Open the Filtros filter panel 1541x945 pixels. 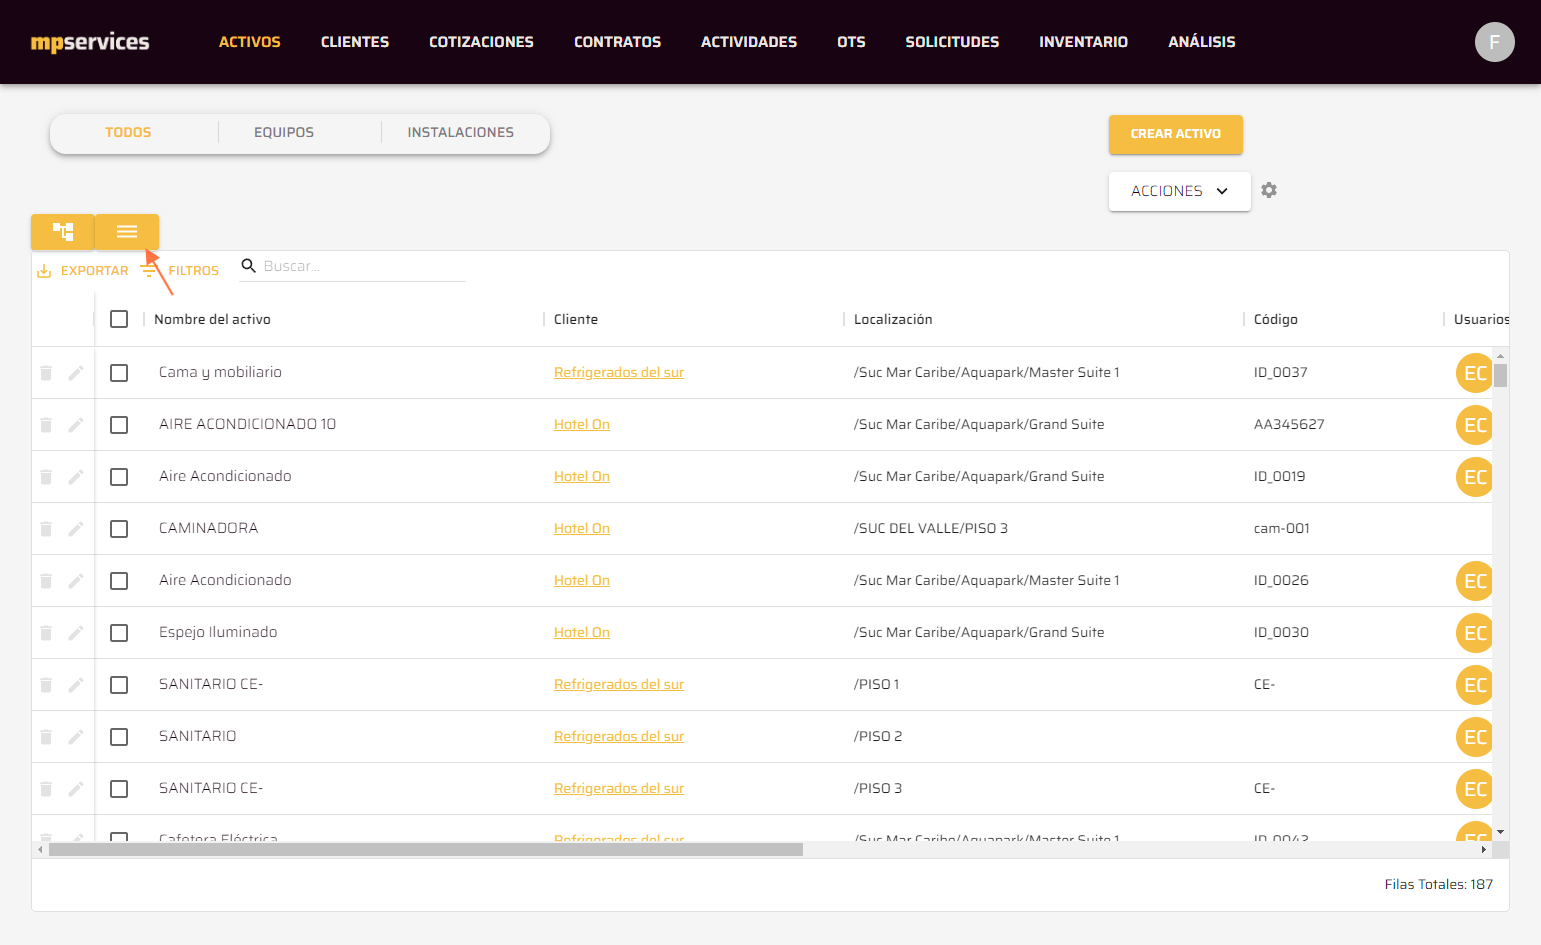coord(180,271)
